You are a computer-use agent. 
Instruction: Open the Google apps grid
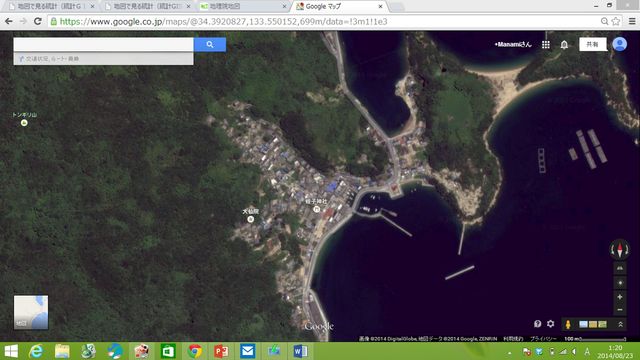(546, 44)
